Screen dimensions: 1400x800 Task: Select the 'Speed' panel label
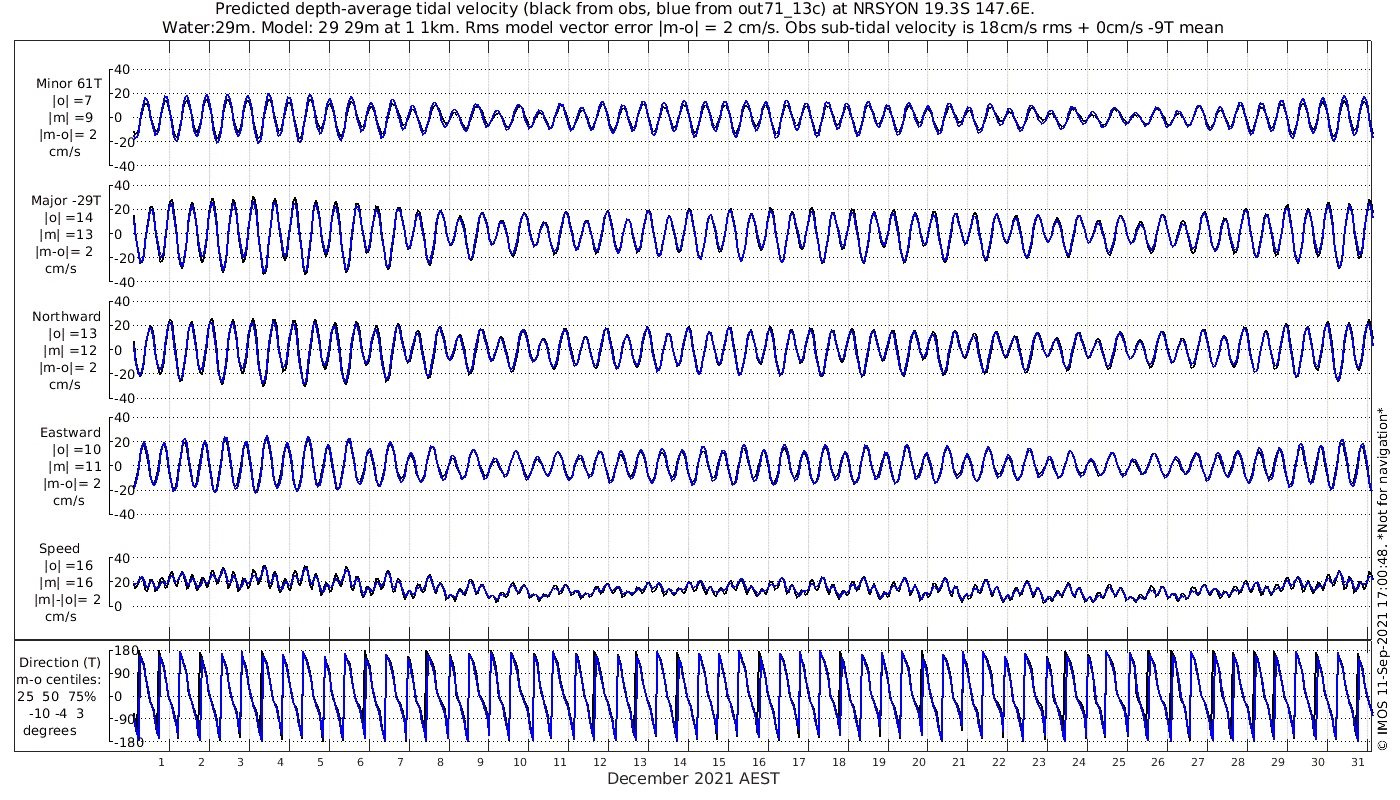pyautogui.click(x=60, y=548)
